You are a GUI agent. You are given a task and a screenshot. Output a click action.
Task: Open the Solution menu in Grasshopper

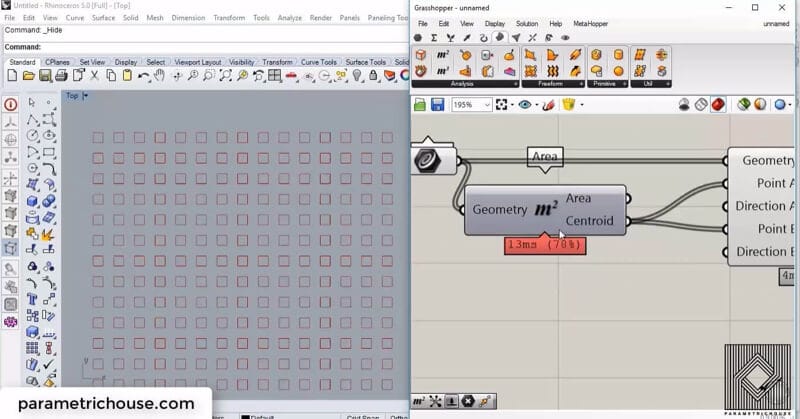click(526, 23)
